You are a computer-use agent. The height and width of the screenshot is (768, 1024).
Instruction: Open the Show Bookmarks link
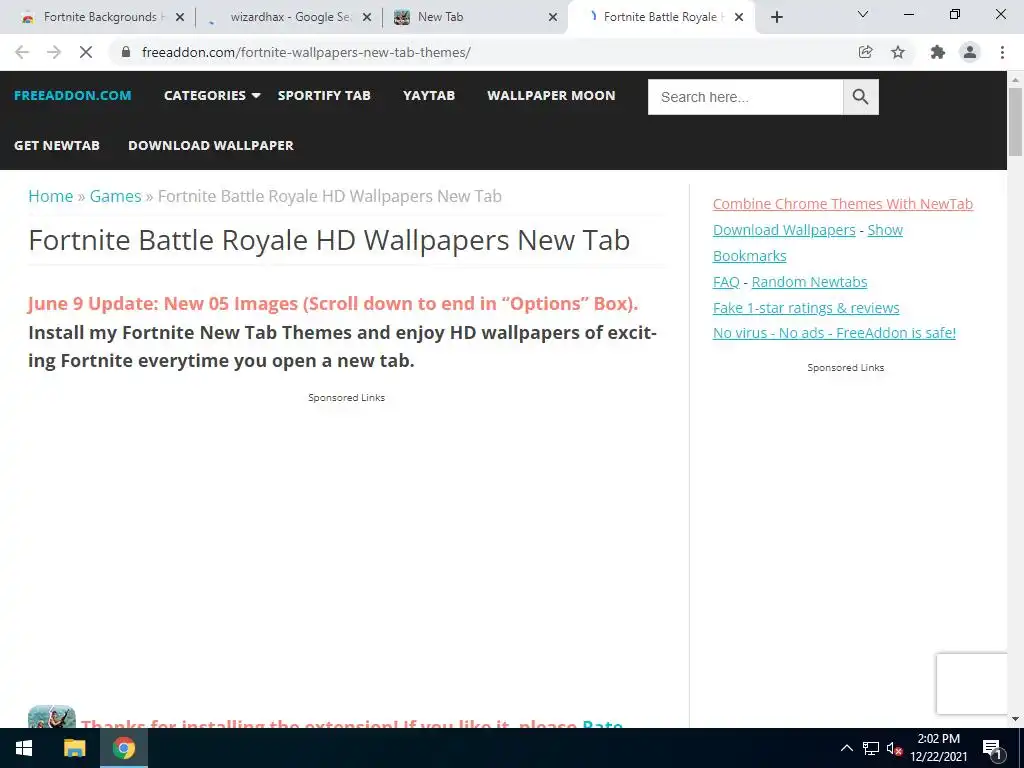click(885, 230)
